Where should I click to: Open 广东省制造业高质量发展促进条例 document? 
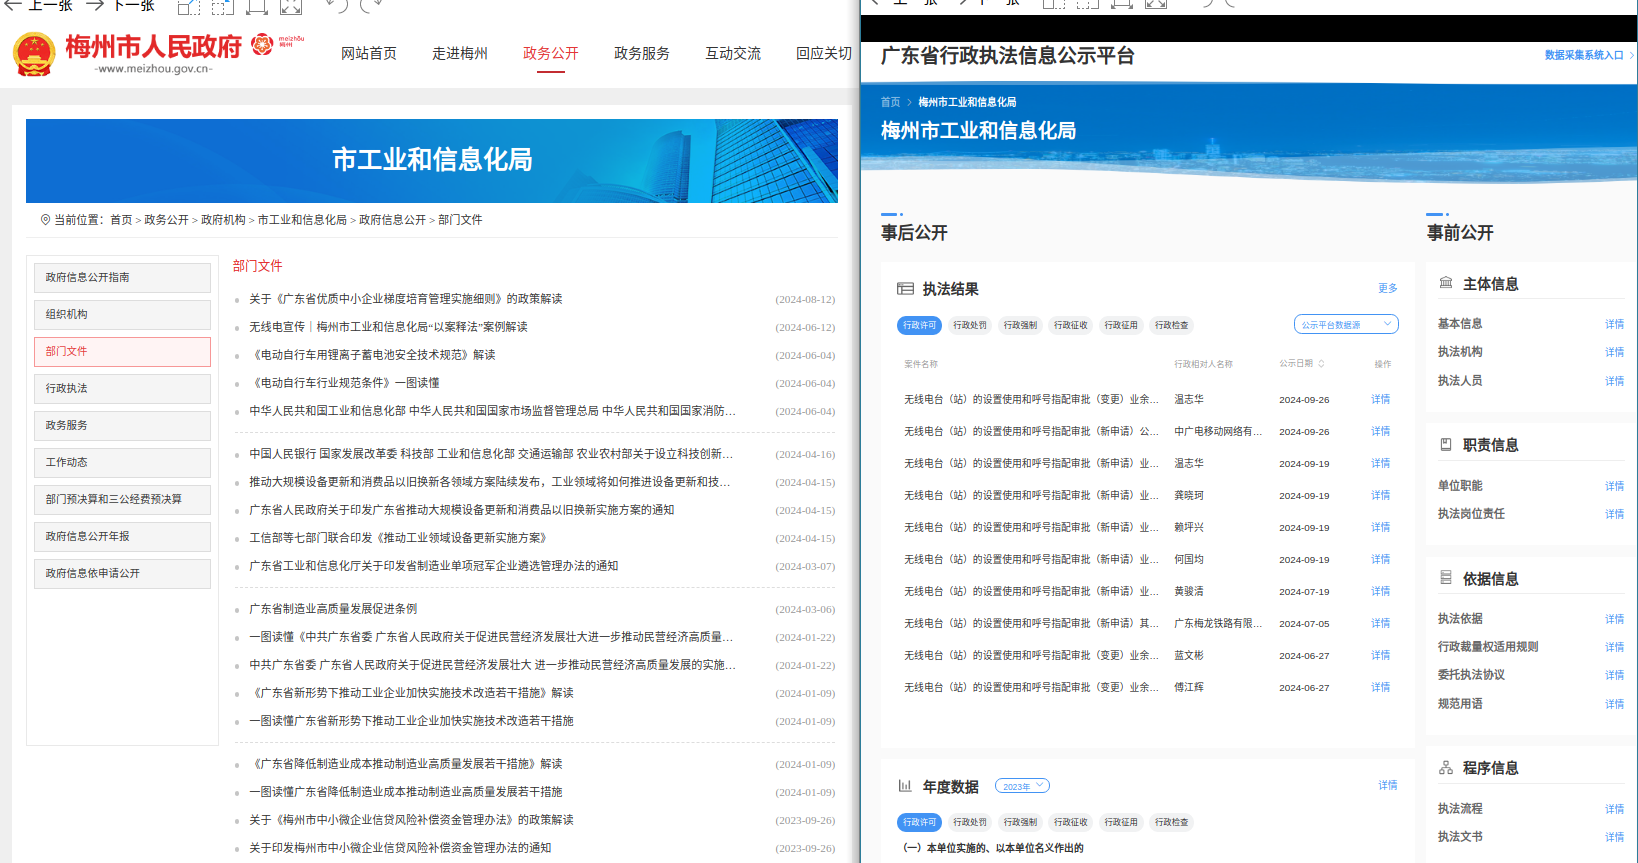[333, 609]
